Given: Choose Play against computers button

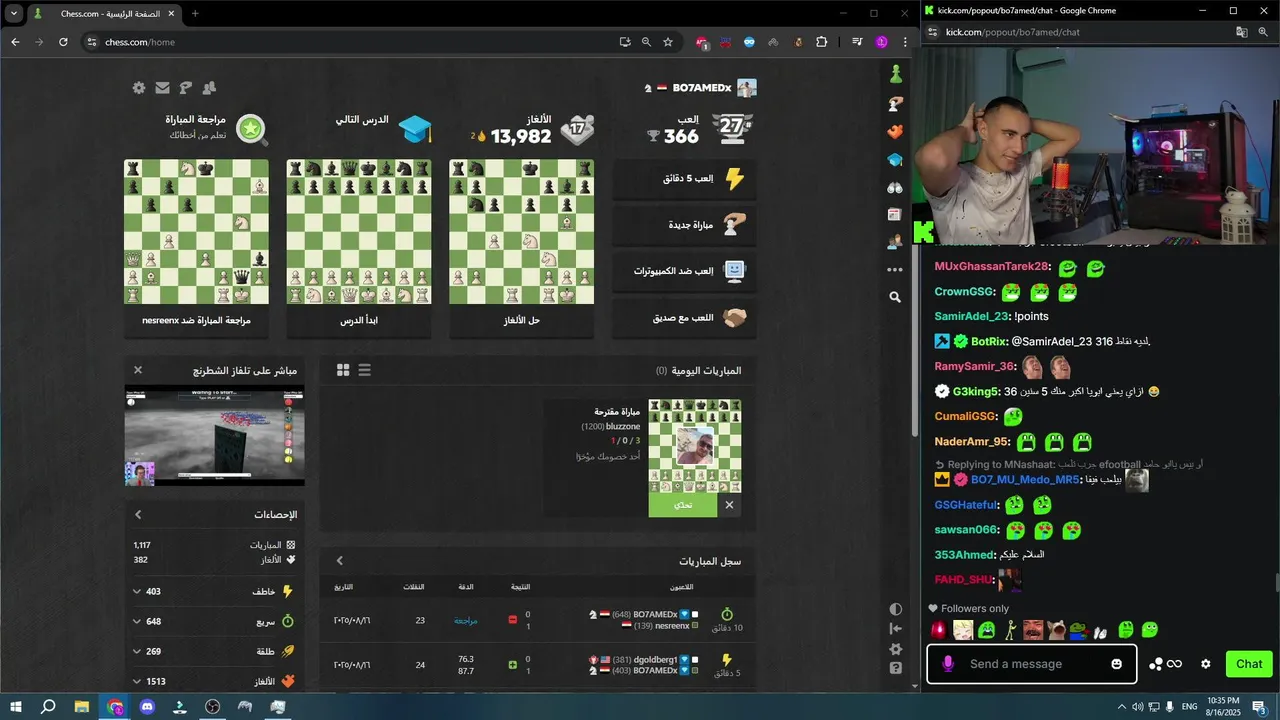Looking at the screenshot, I should [x=684, y=271].
